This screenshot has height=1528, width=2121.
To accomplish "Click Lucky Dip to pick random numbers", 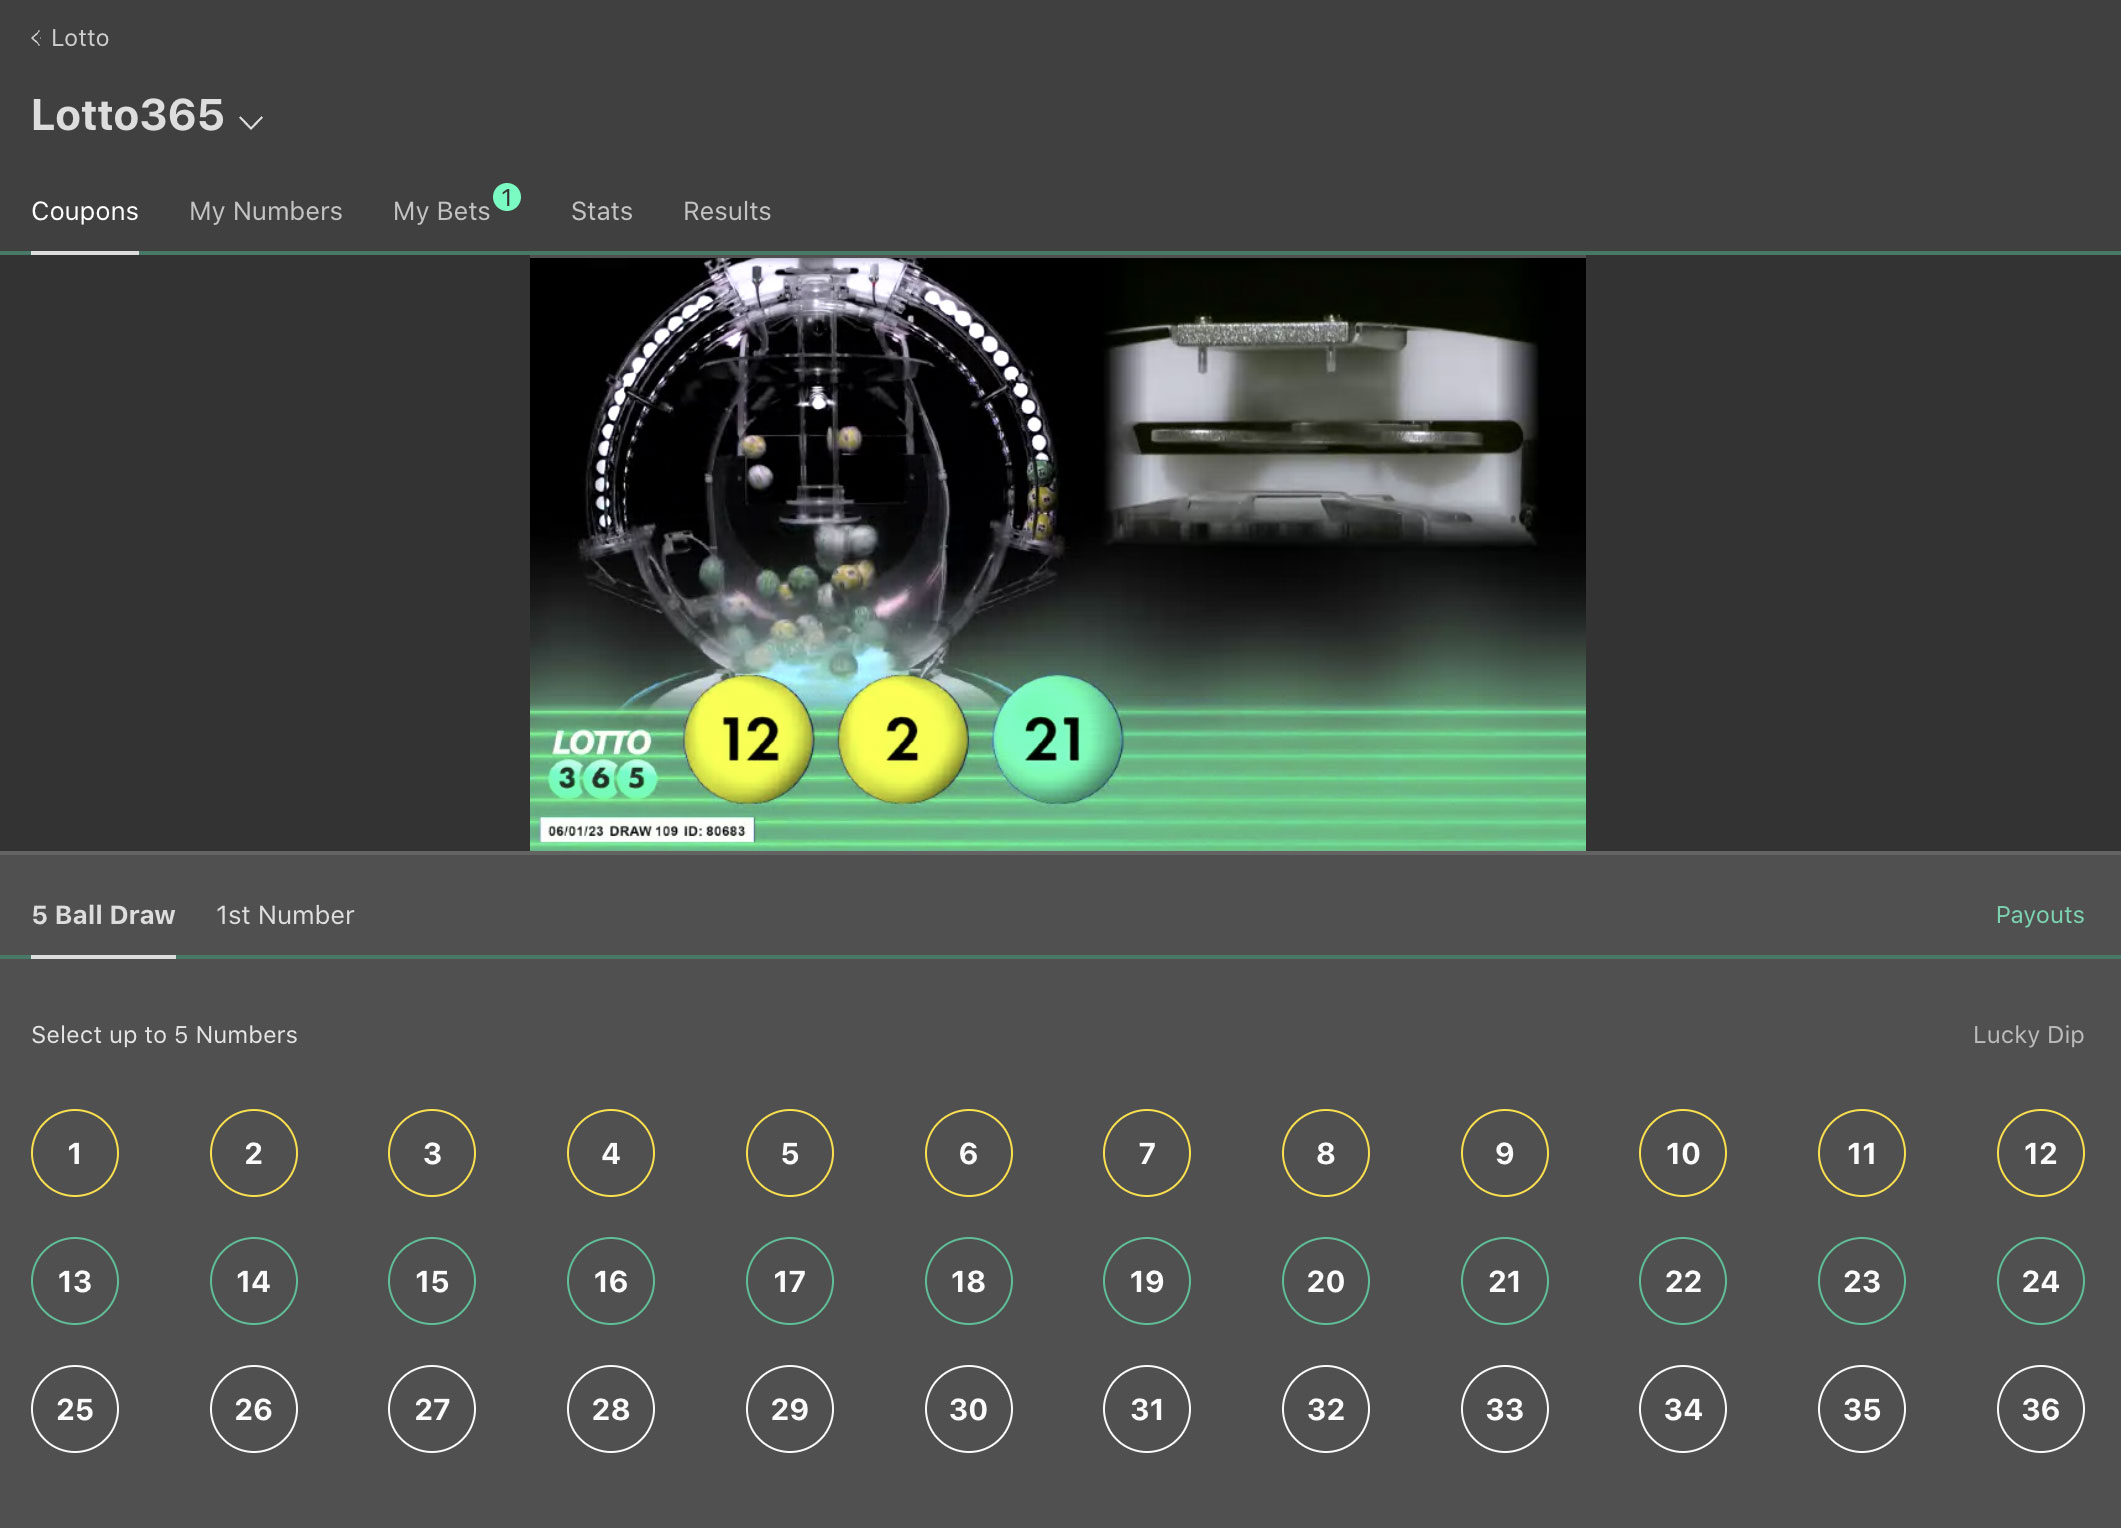I will pos(2027,1035).
